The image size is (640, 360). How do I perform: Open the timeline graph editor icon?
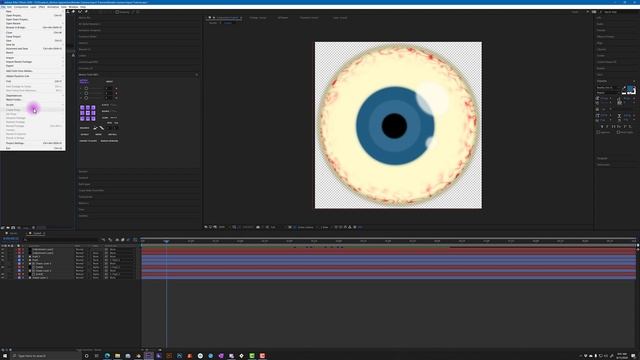tap(135, 240)
